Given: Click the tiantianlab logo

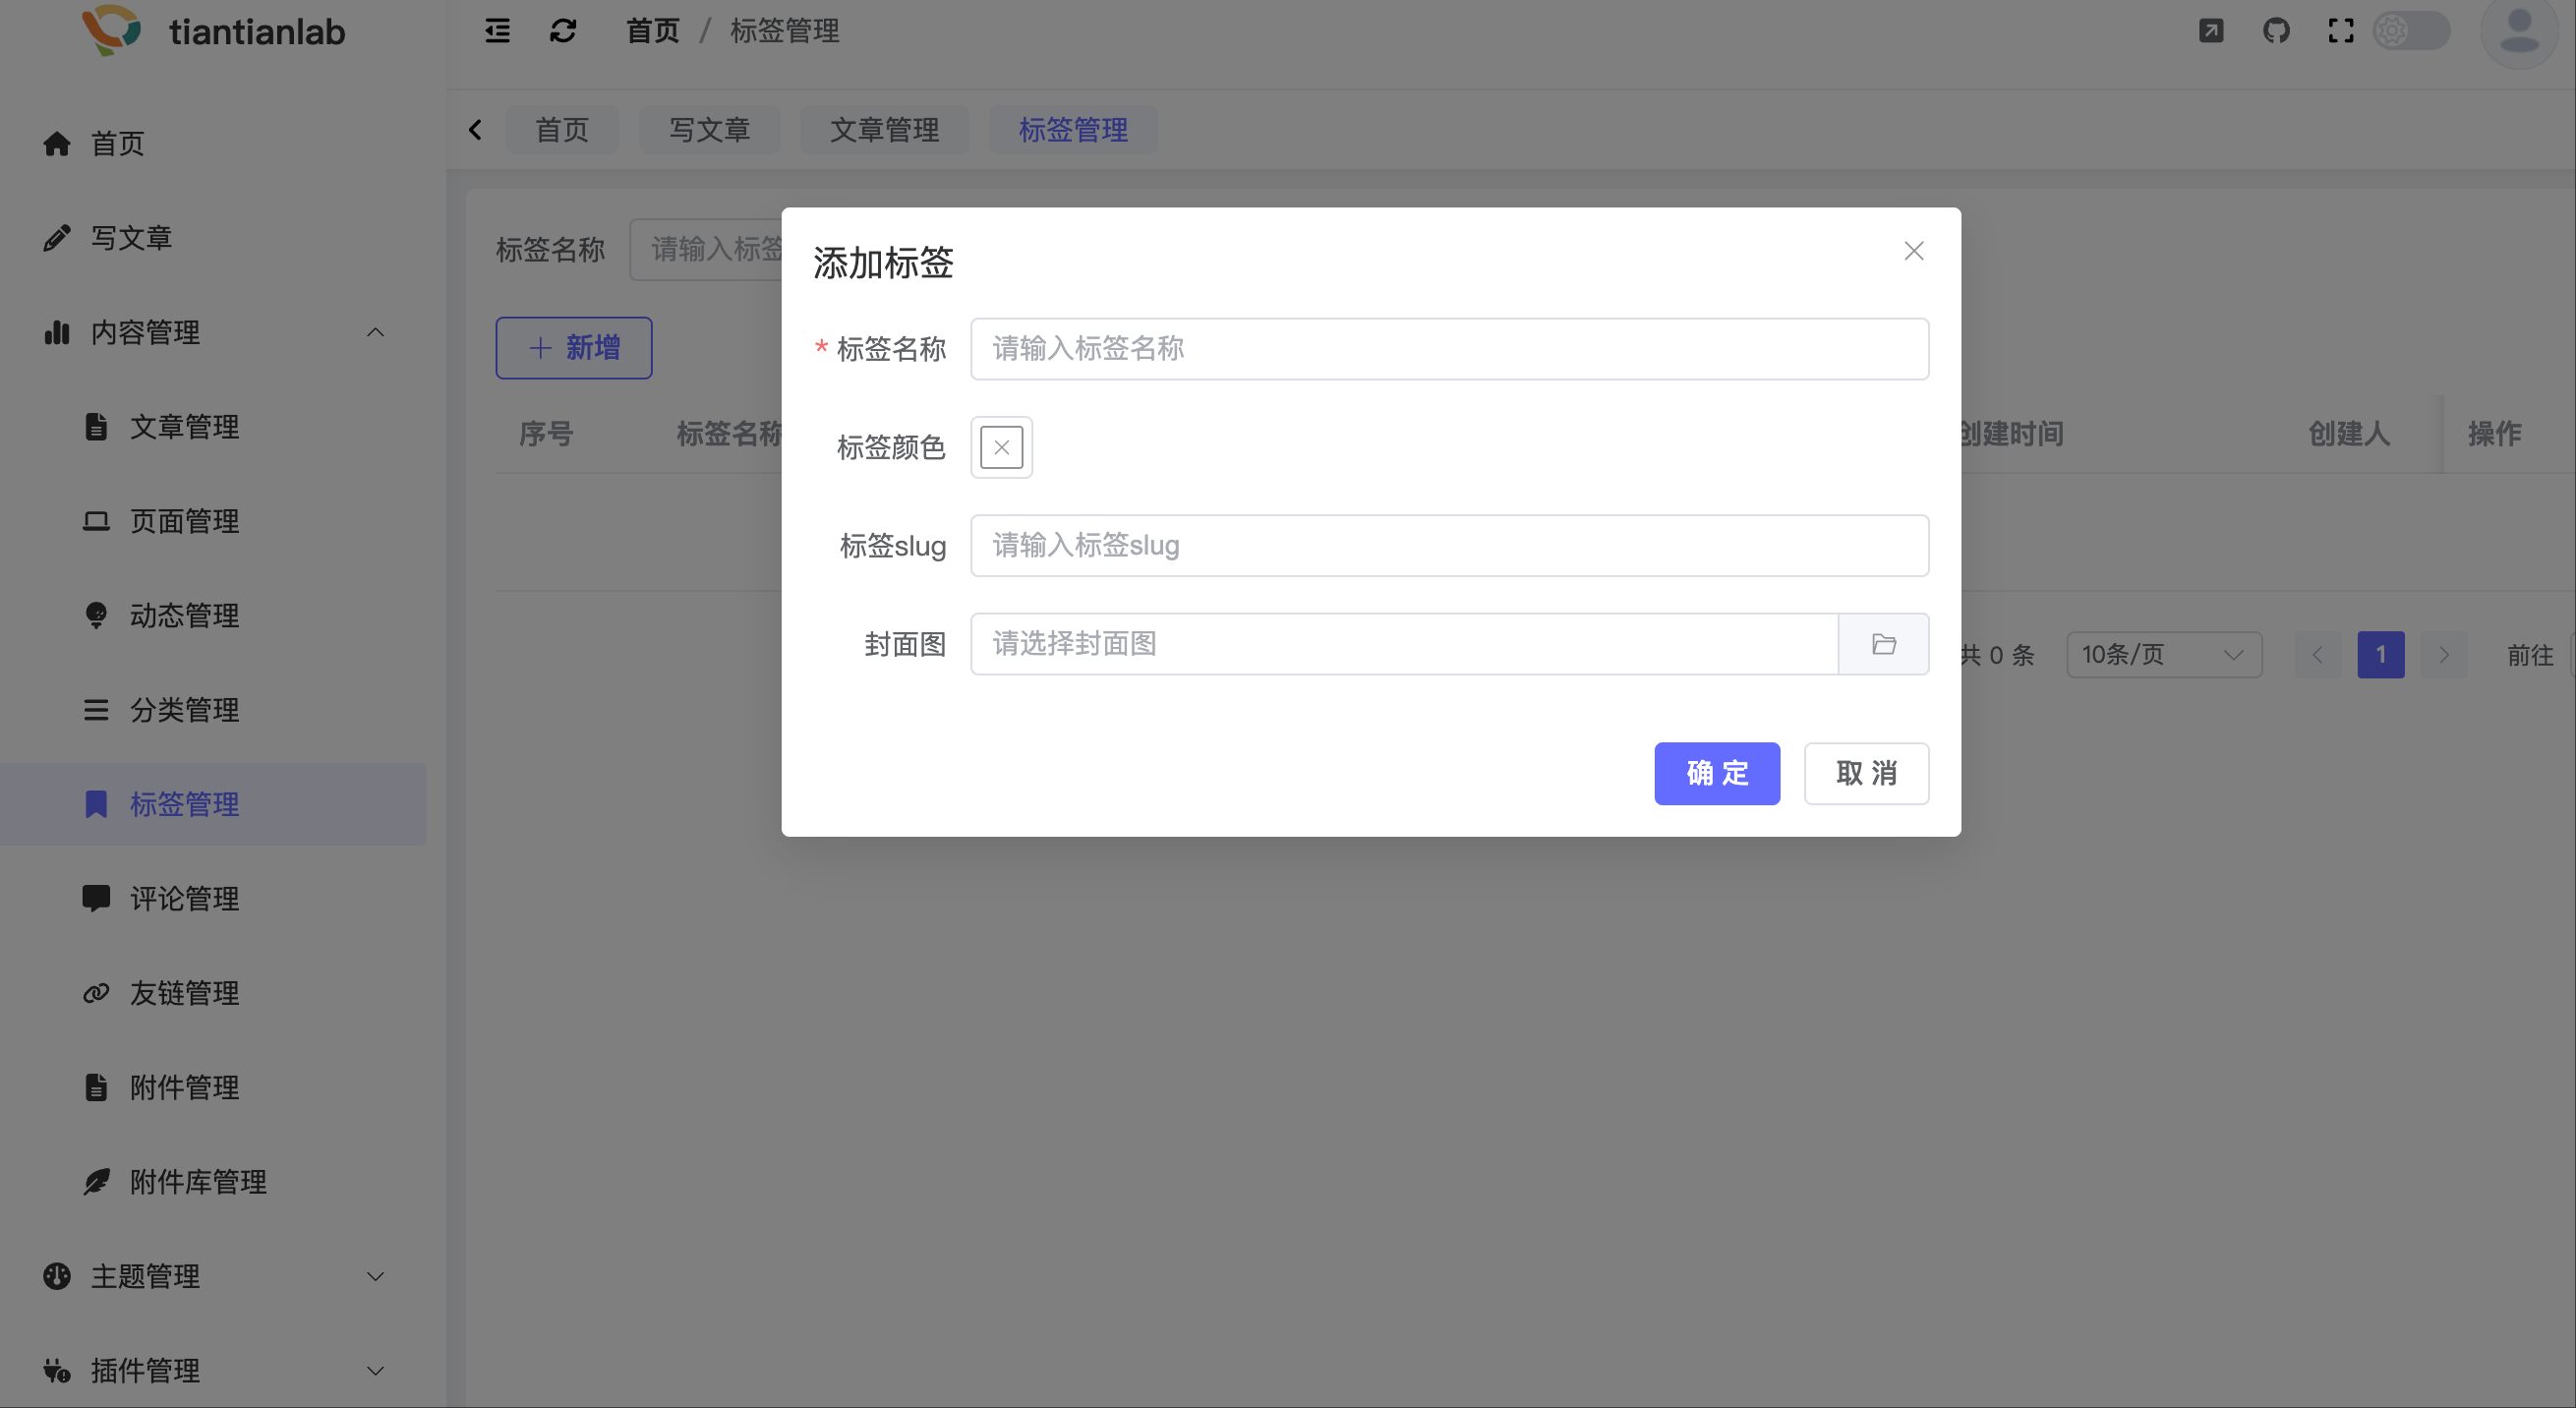Looking at the screenshot, I should point(214,31).
